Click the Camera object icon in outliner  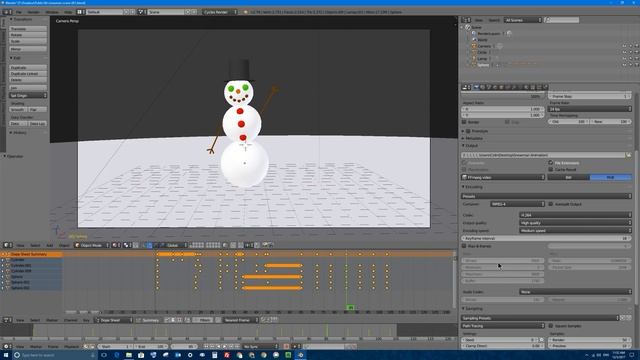[474, 46]
